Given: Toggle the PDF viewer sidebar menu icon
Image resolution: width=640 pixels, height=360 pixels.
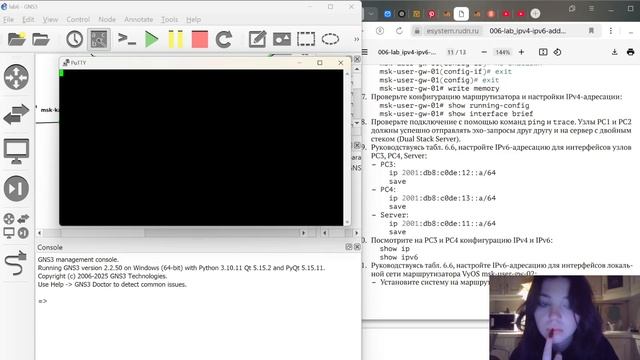Looking at the screenshot, I should coord(365,52).
